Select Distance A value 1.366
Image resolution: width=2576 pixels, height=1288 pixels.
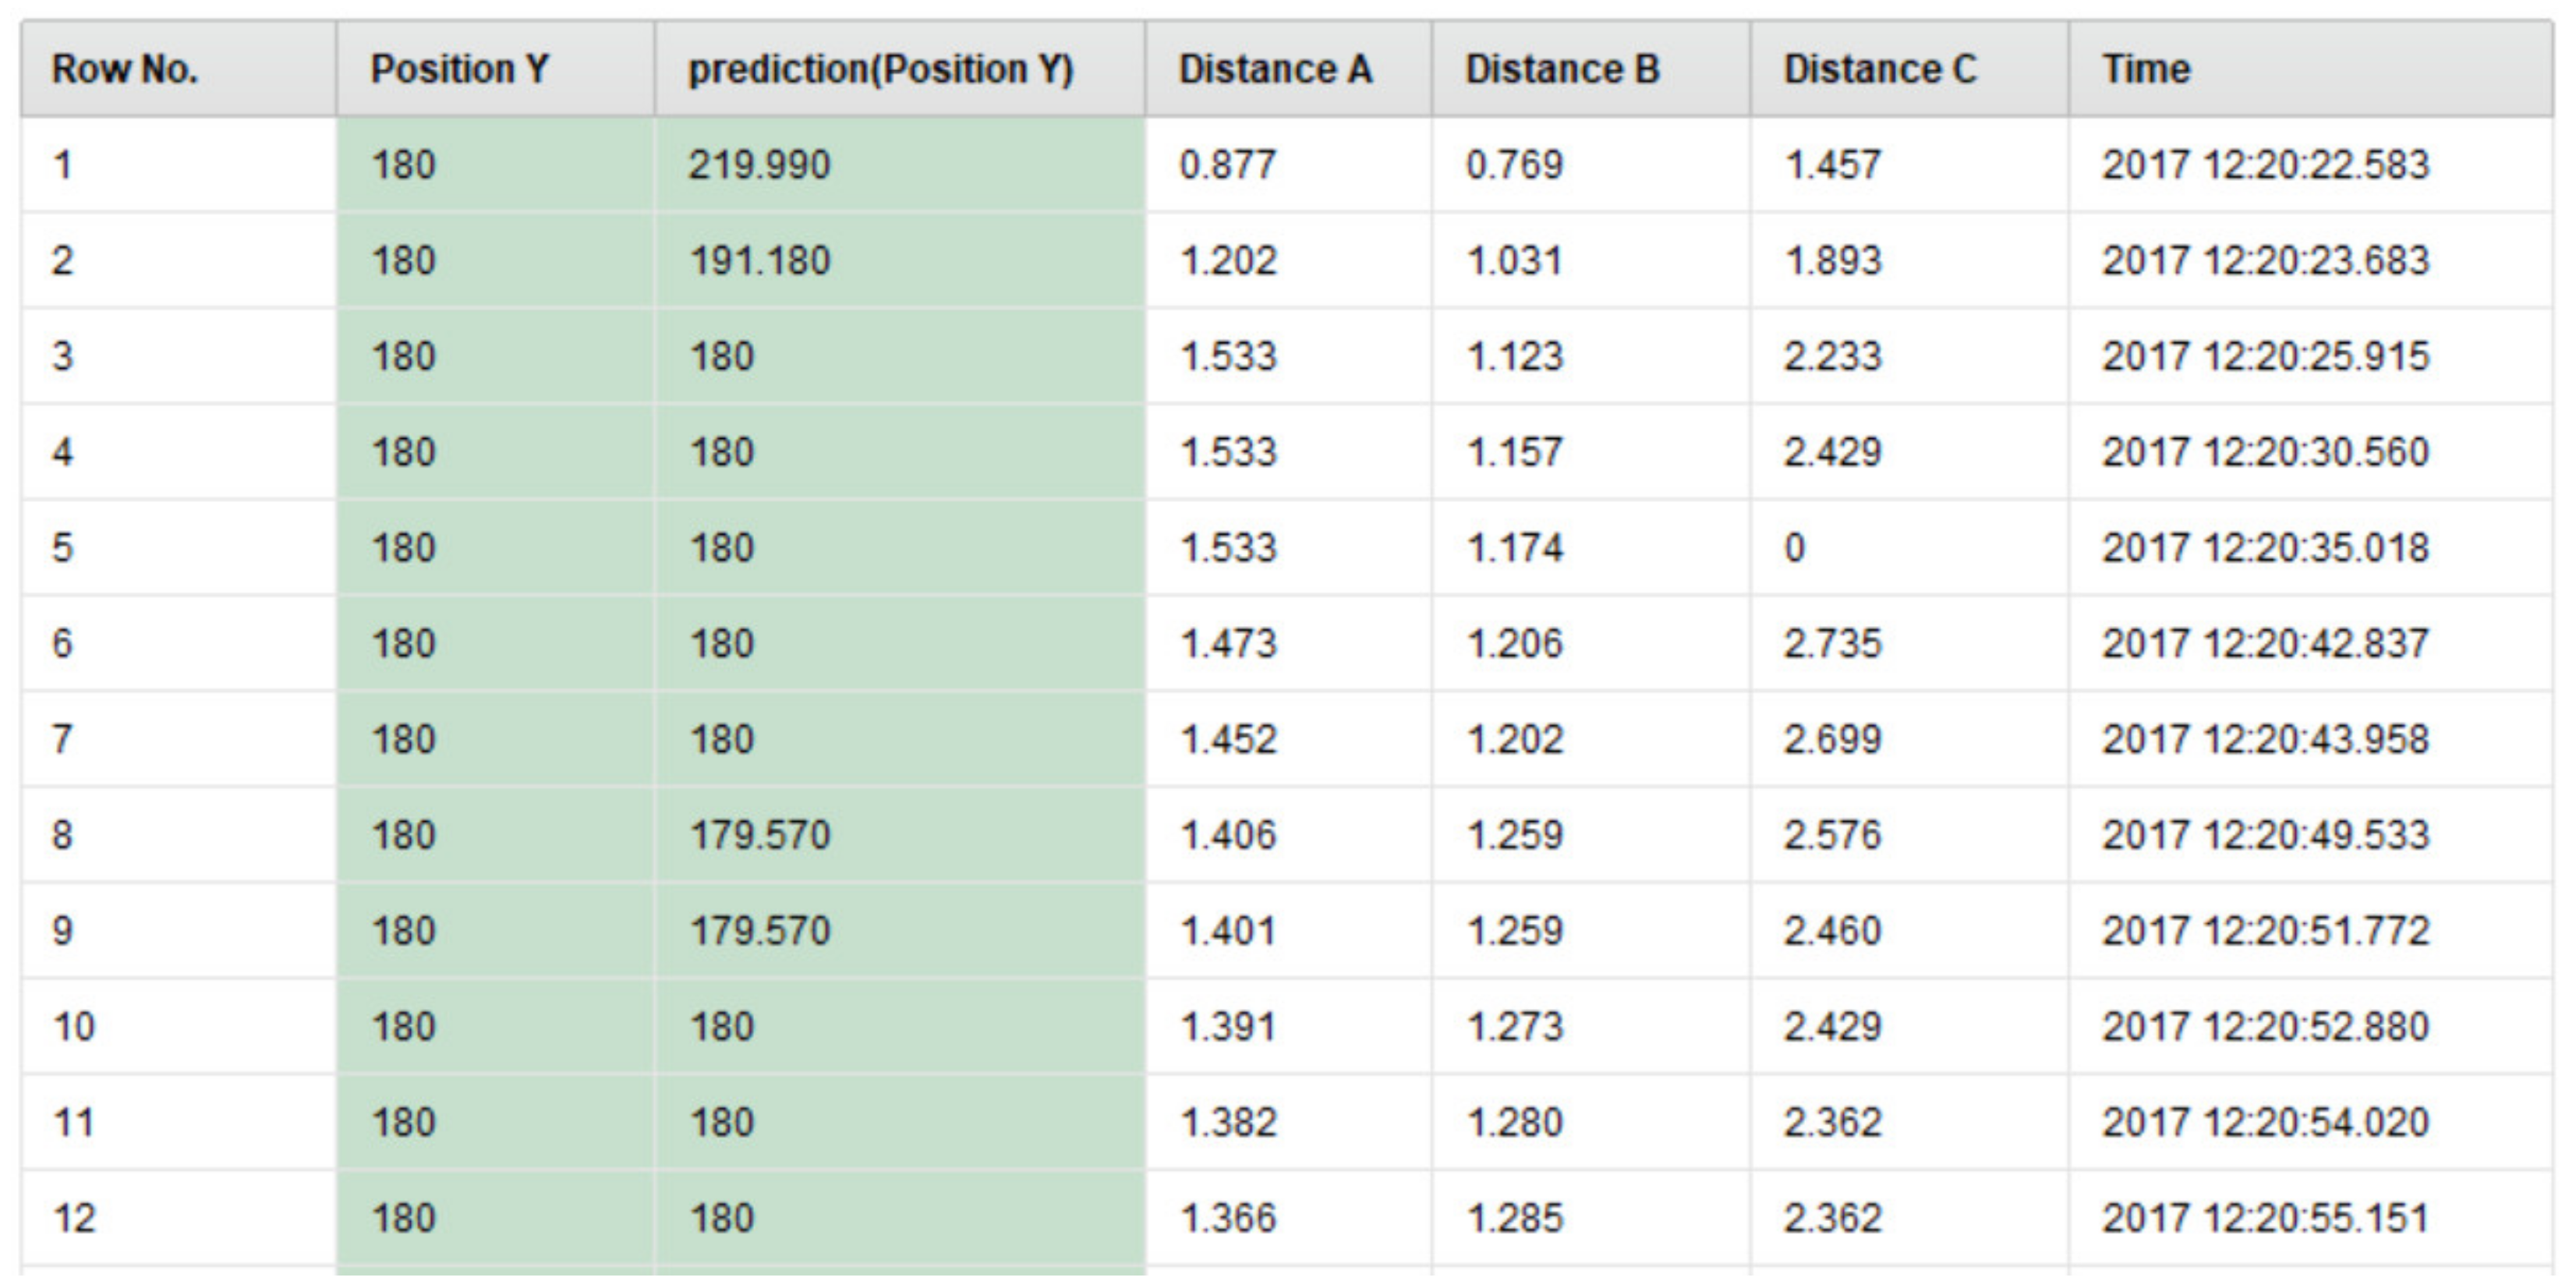coord(1288,1218)
